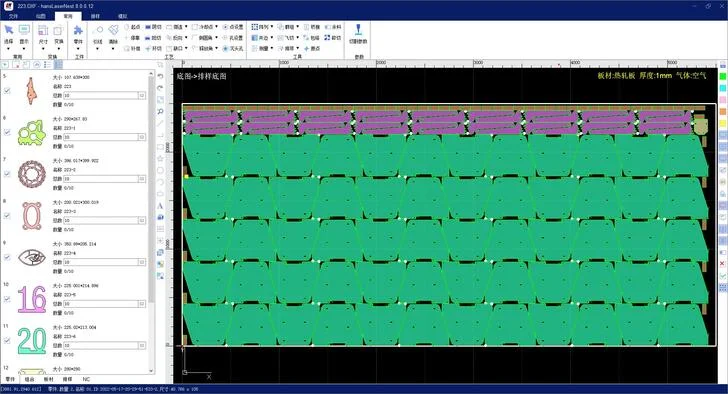The image size is (728, 394).
Task: Toggle checkbox for part 6 named 223-1
Action: pos(7,132)
